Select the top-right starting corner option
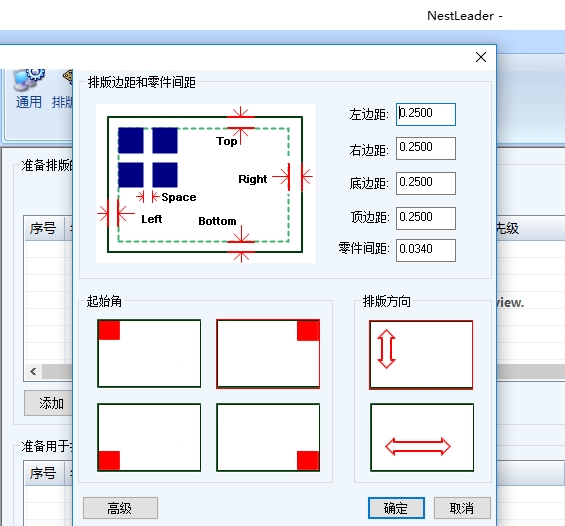 click(x=268, y=353)
